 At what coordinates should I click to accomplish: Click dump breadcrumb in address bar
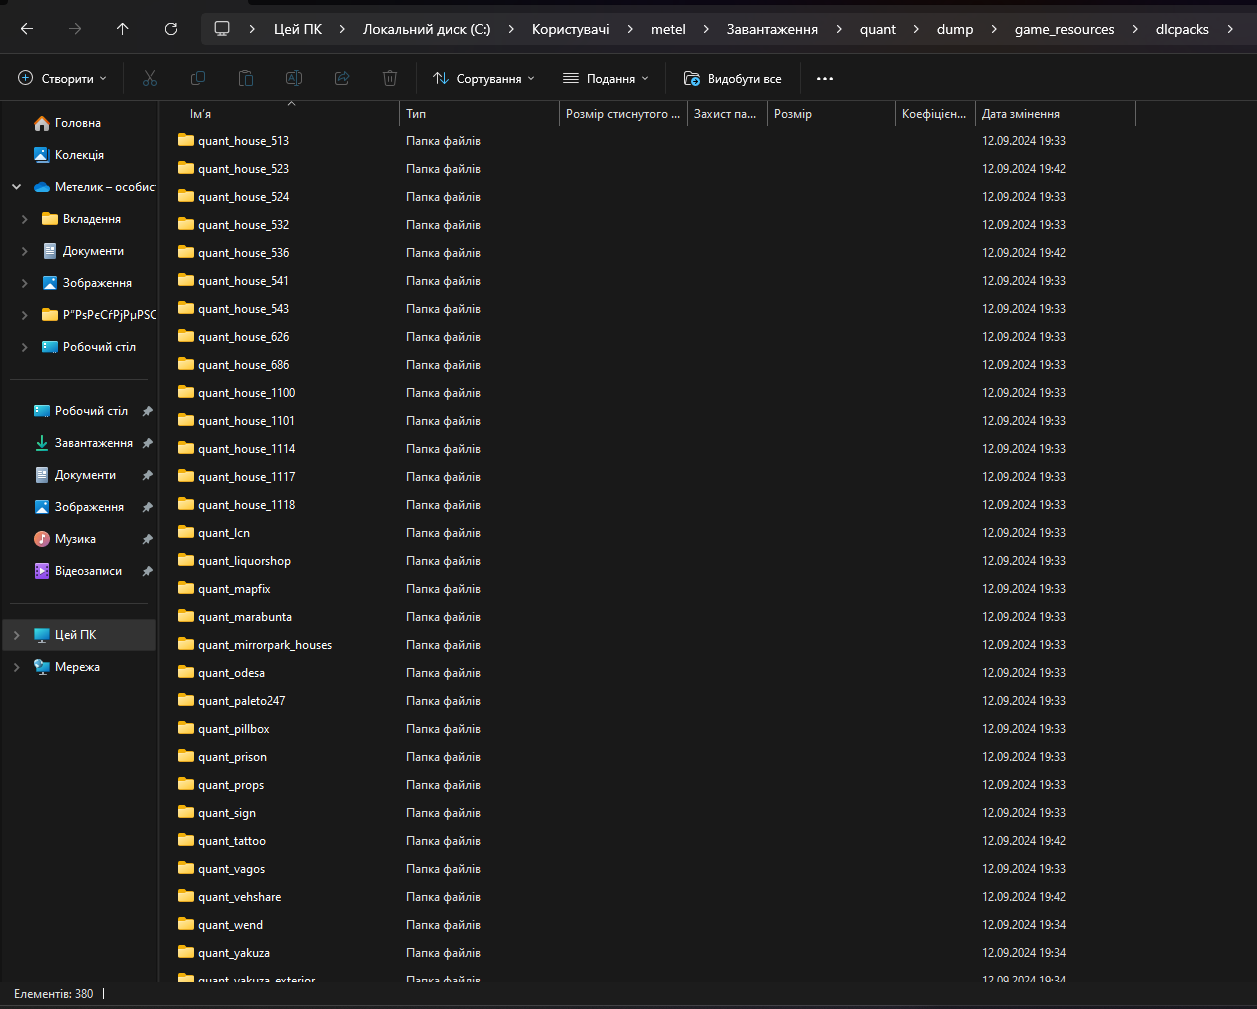[955, 29]
